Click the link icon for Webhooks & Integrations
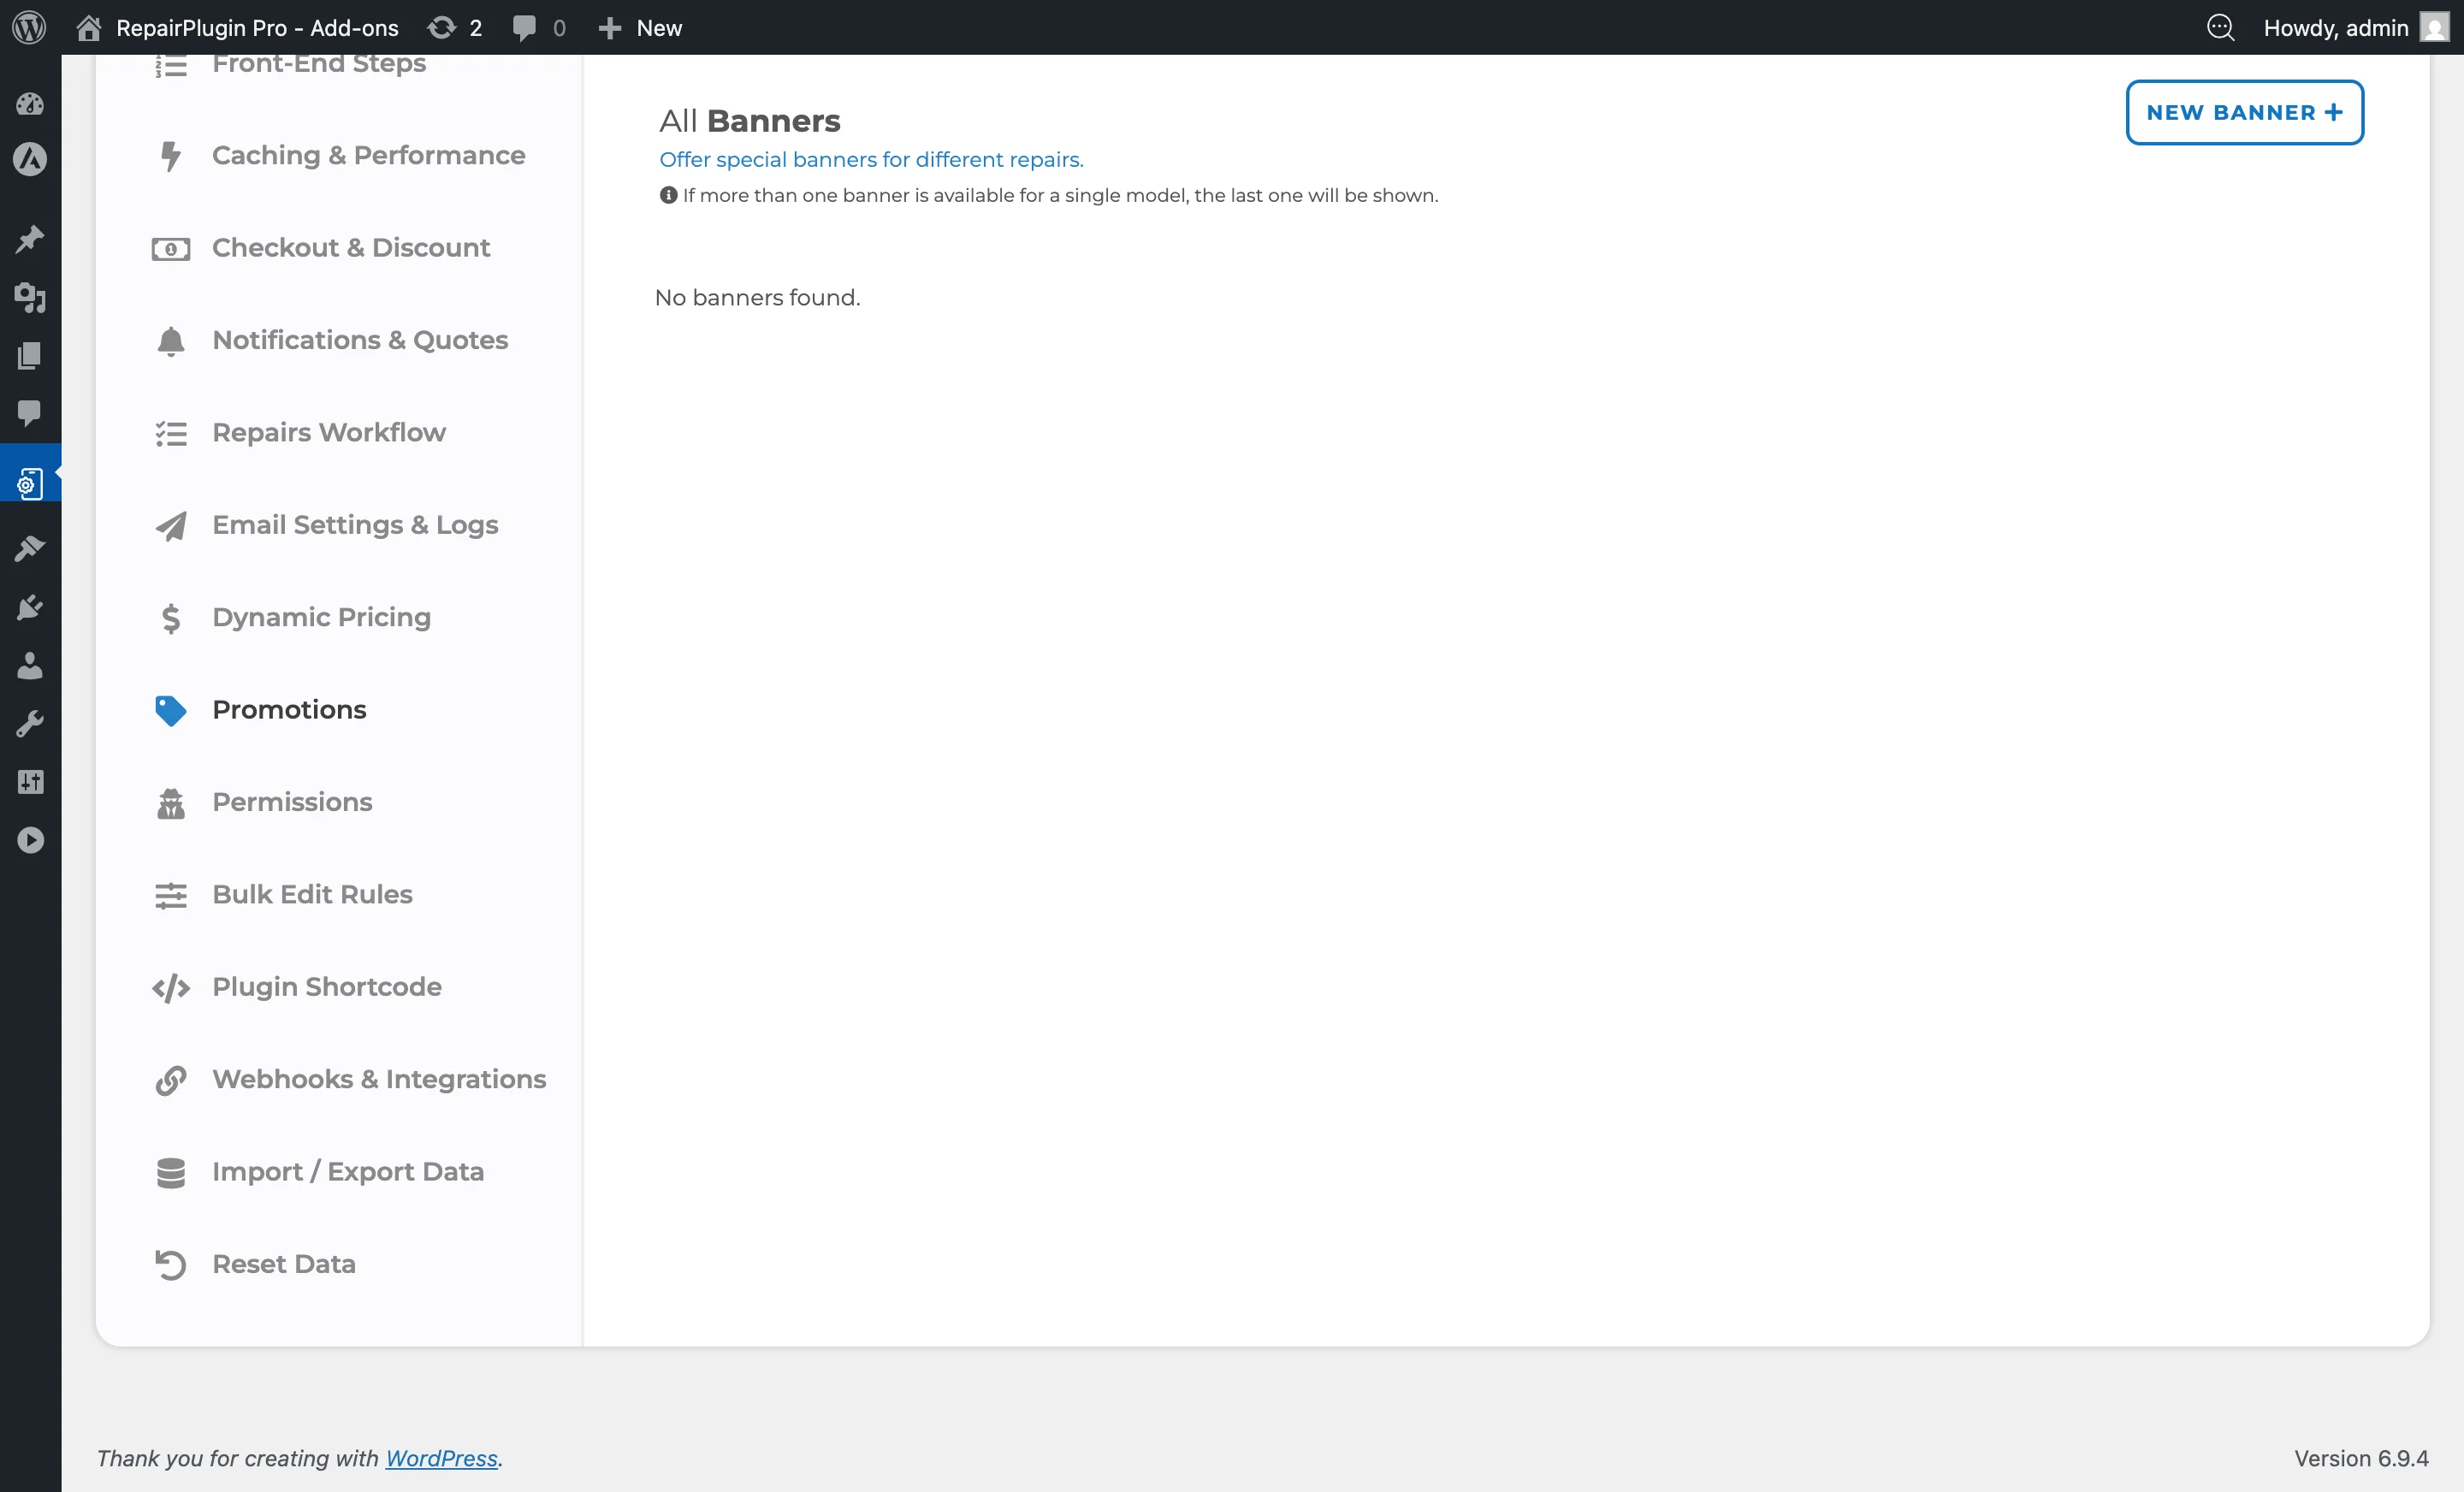Viewport: 2464px width, 1492px height. 171,1080
